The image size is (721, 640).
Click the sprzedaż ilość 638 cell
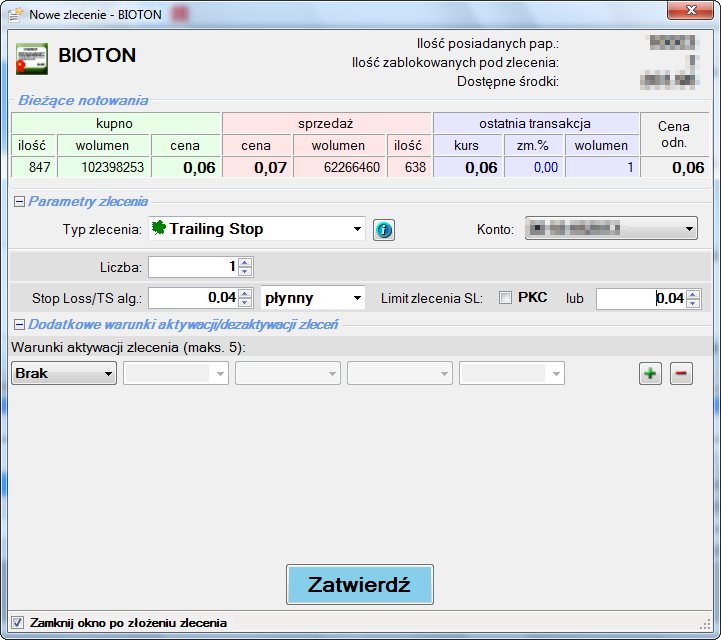coord(409,167)
